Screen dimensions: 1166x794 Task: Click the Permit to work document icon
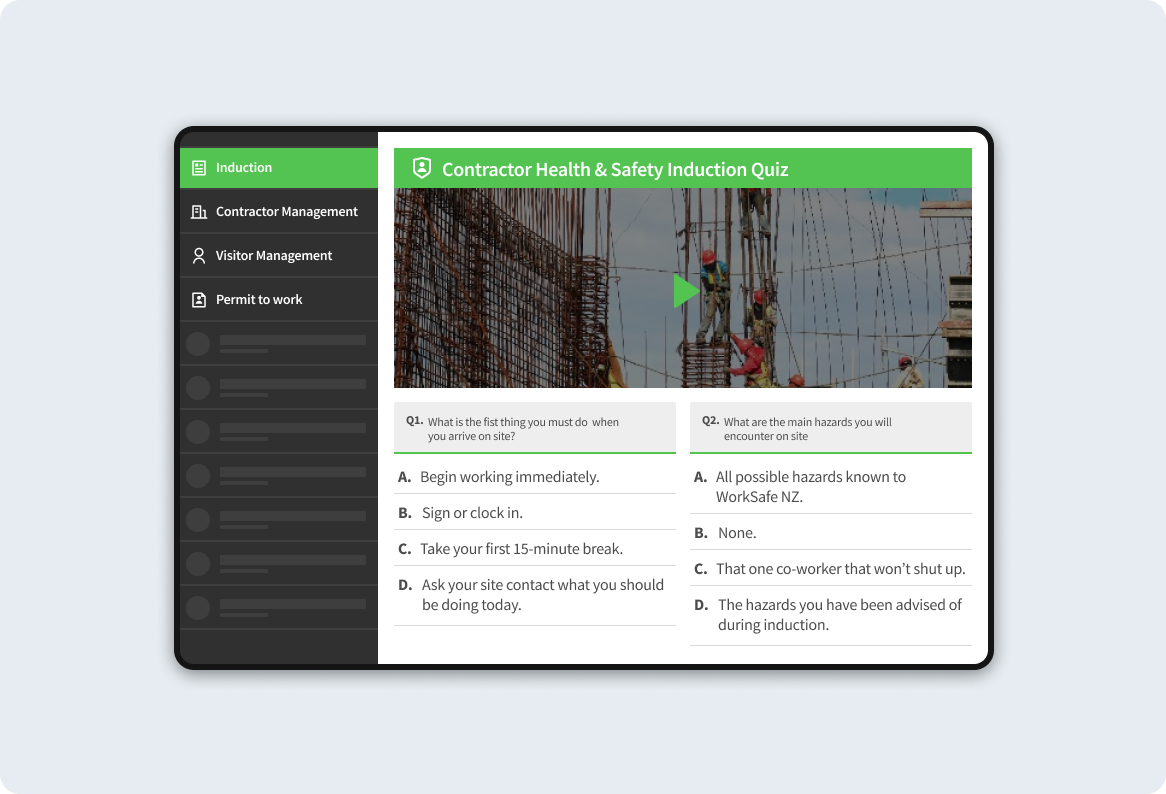pos(197,299)
